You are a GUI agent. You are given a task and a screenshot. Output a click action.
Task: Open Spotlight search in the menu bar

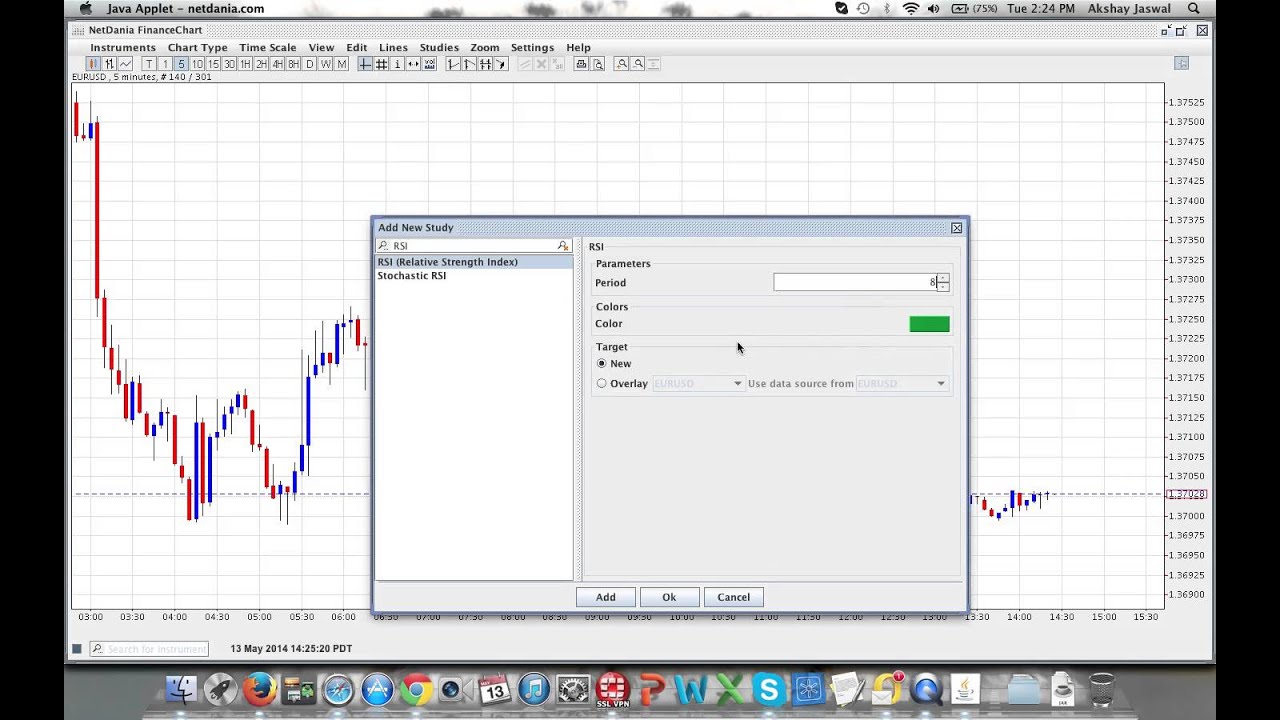click(1194, 8)
